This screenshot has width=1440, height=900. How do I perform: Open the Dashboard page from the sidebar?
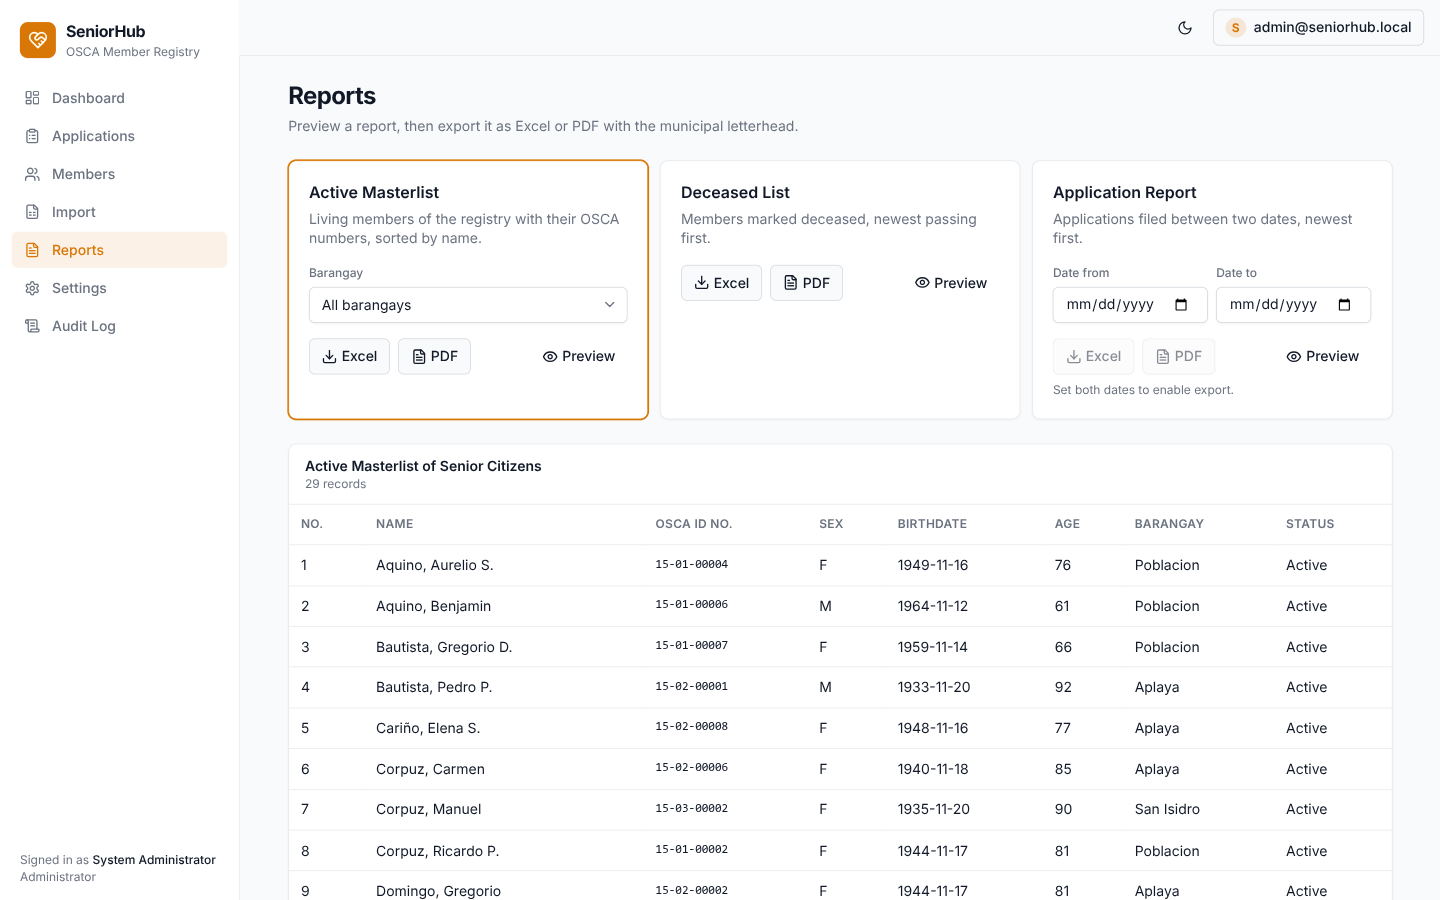(120, 98)
